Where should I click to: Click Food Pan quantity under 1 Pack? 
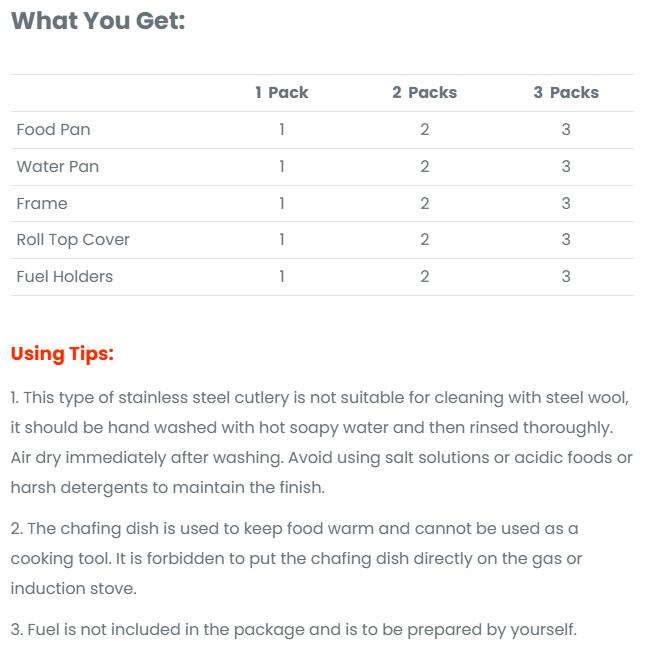point(282,129)
